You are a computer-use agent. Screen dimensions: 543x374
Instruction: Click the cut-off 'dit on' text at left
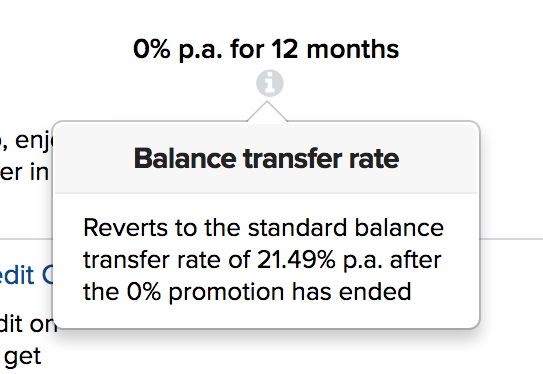pyautogui.click(x=27, y=324)
